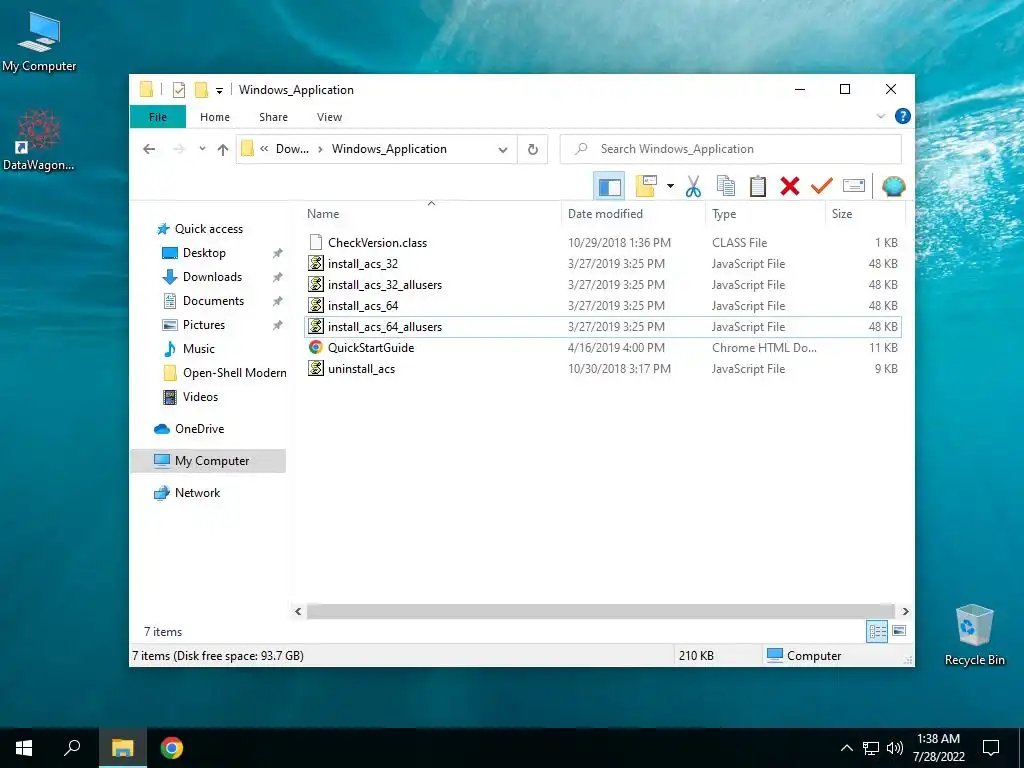
Task: Click the volume speaker tray icon
Action: 895,748
